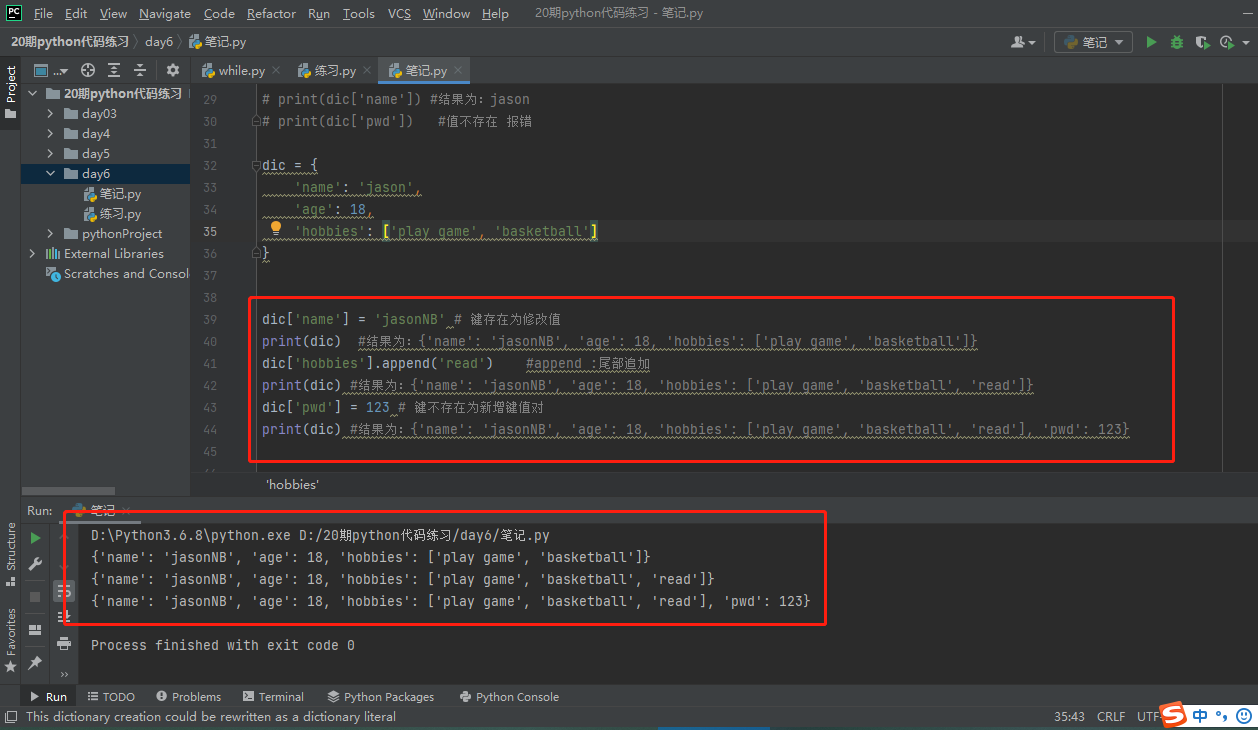This screenshot has height=730, width=1258.
Task: Open the Tools menu
Action: 358,13
